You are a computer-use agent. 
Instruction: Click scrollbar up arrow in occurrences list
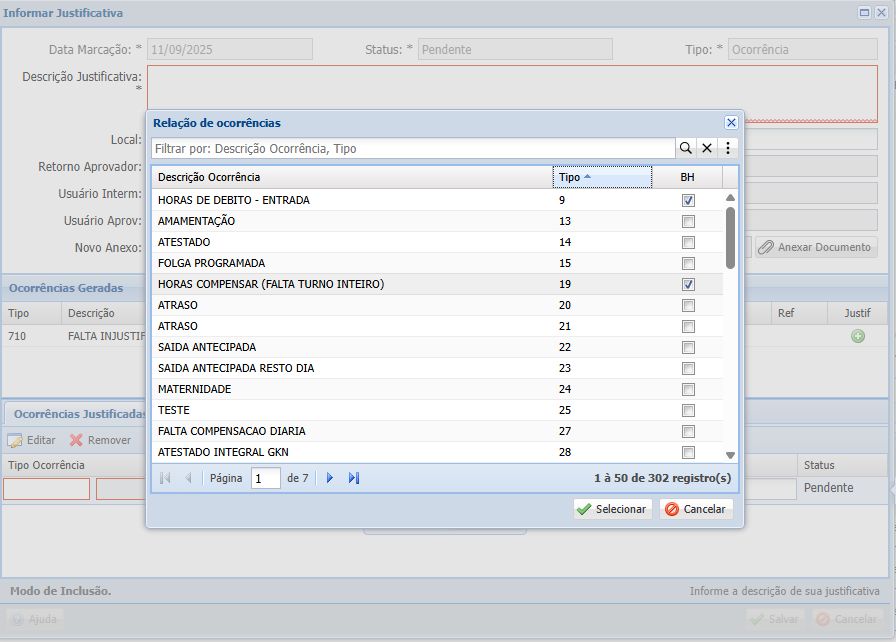(730, 198)
